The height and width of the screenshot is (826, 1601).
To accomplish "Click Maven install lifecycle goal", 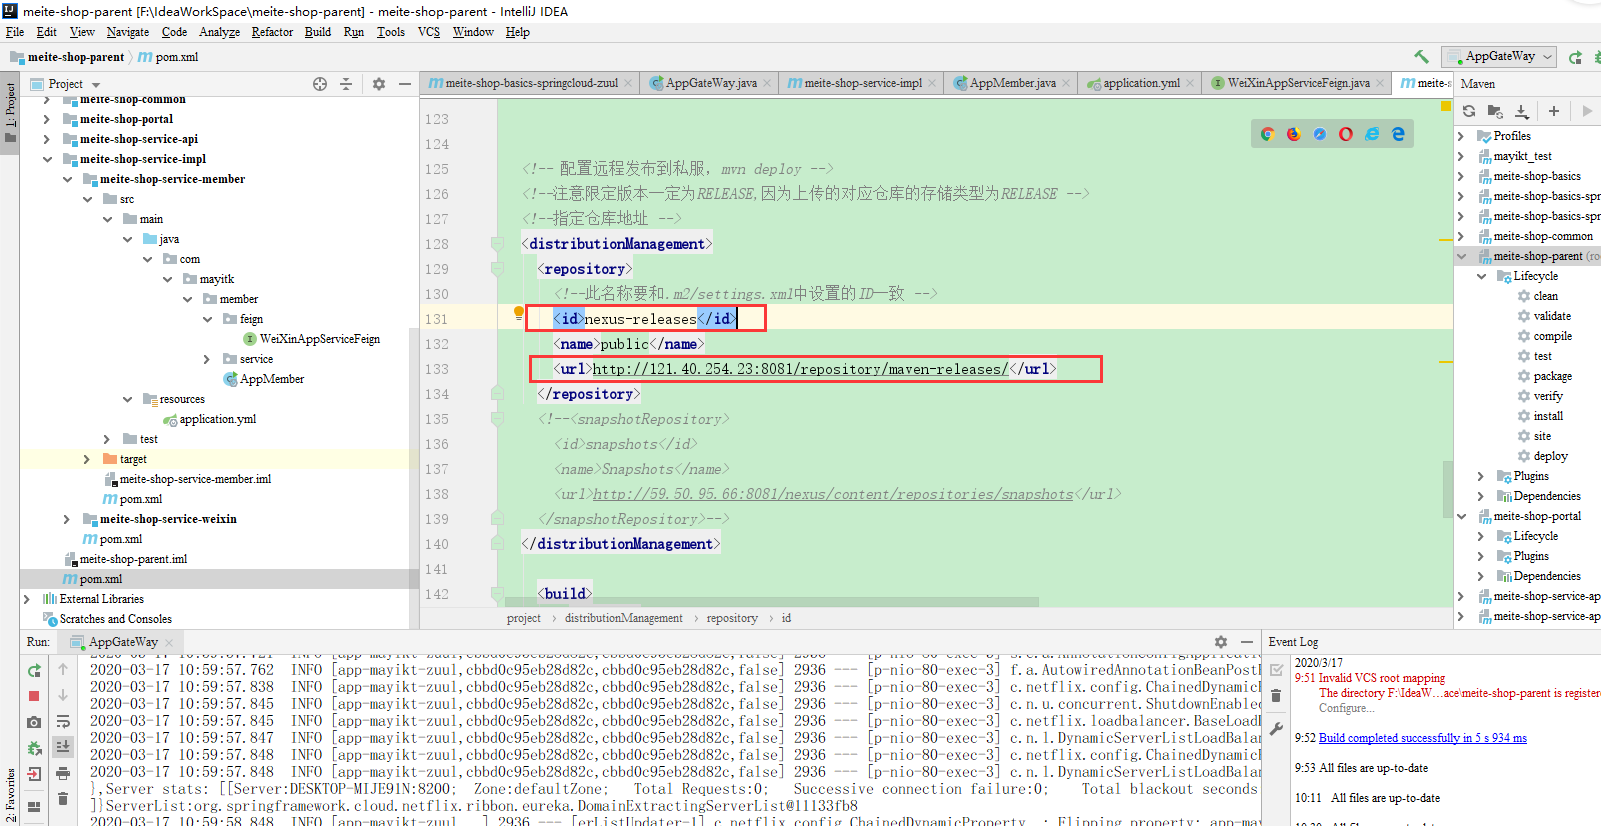I will pos(1548,416).
